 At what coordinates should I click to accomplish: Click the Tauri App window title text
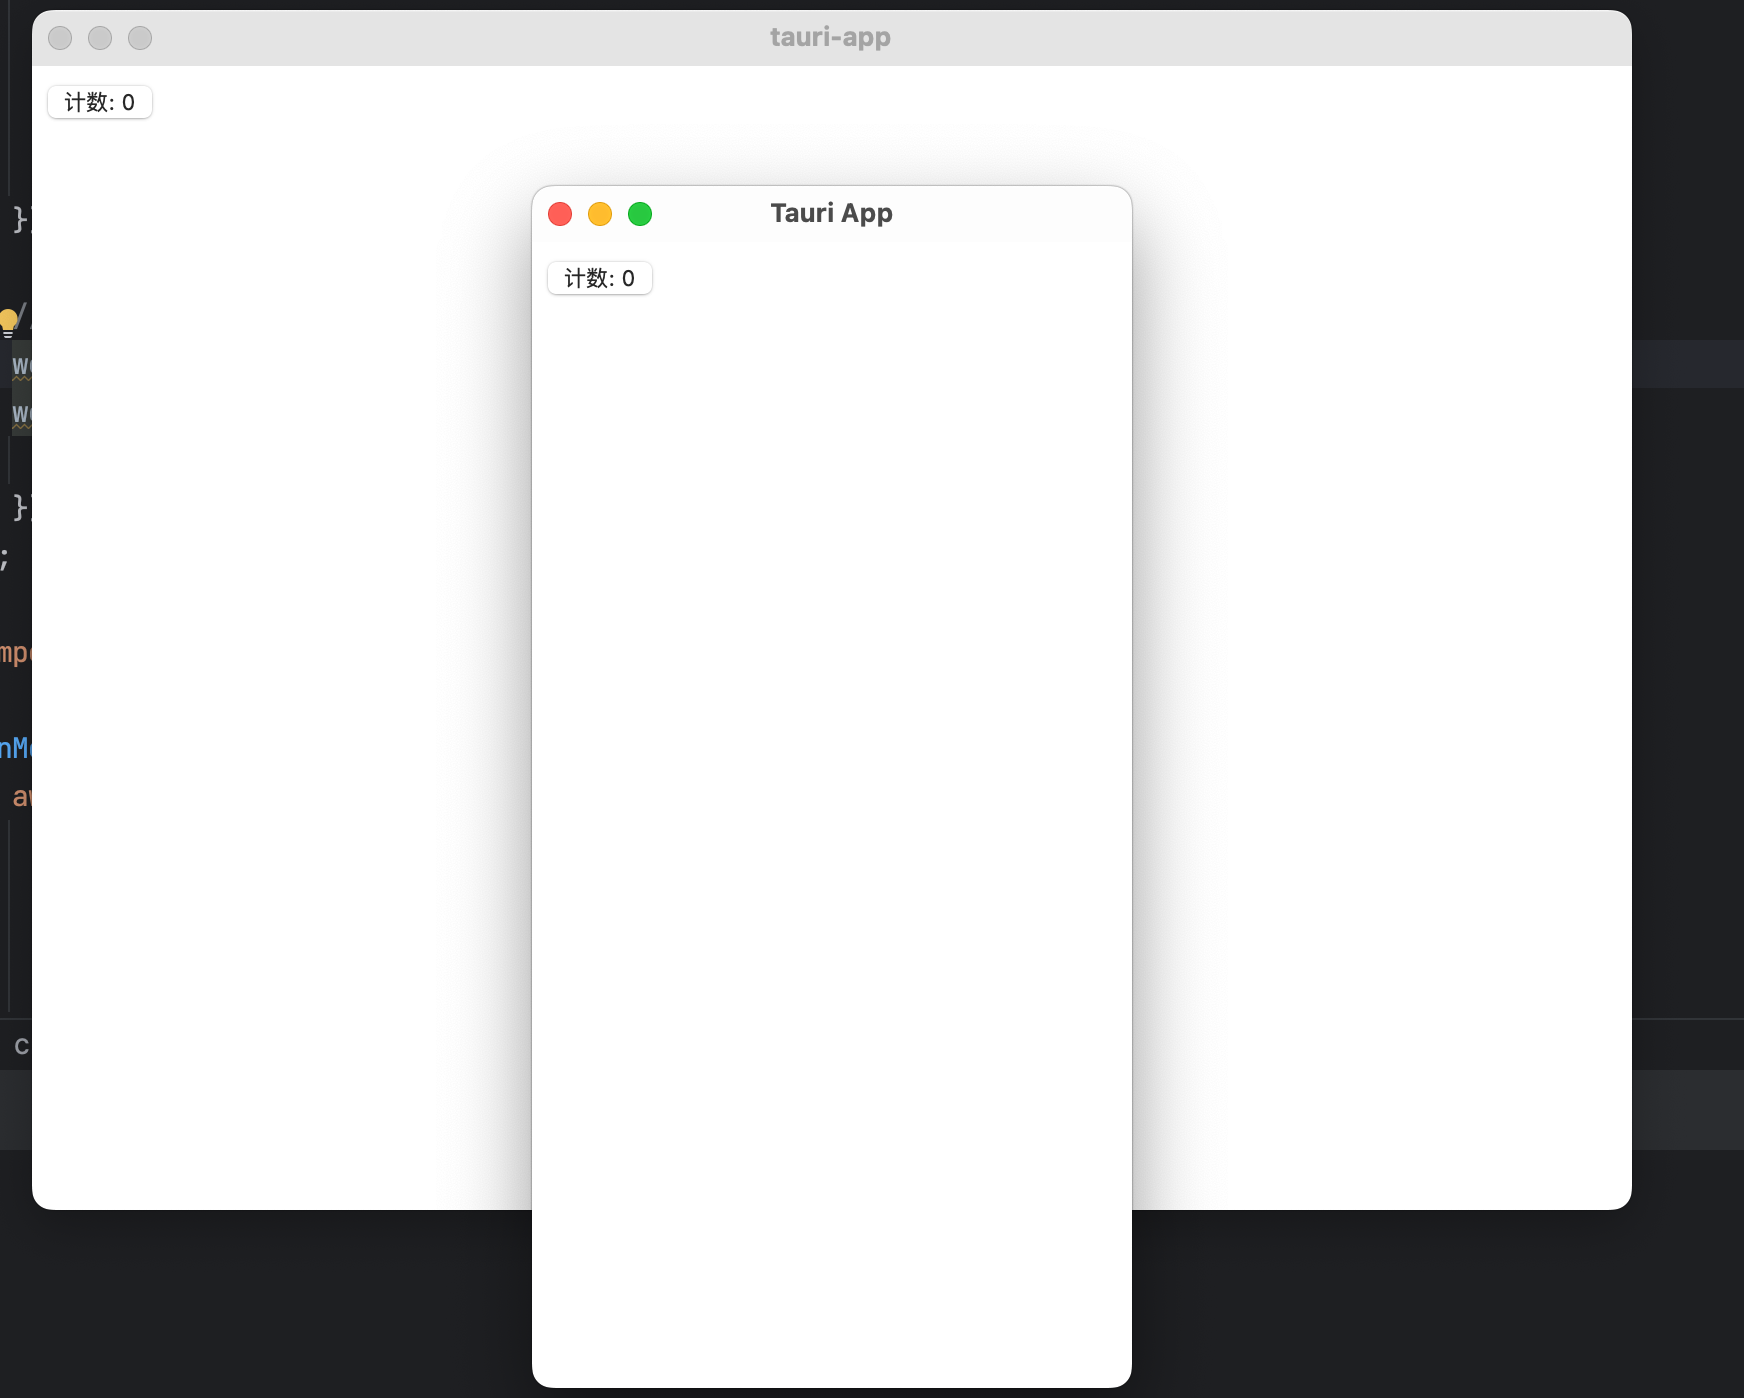tap(831, 213)
